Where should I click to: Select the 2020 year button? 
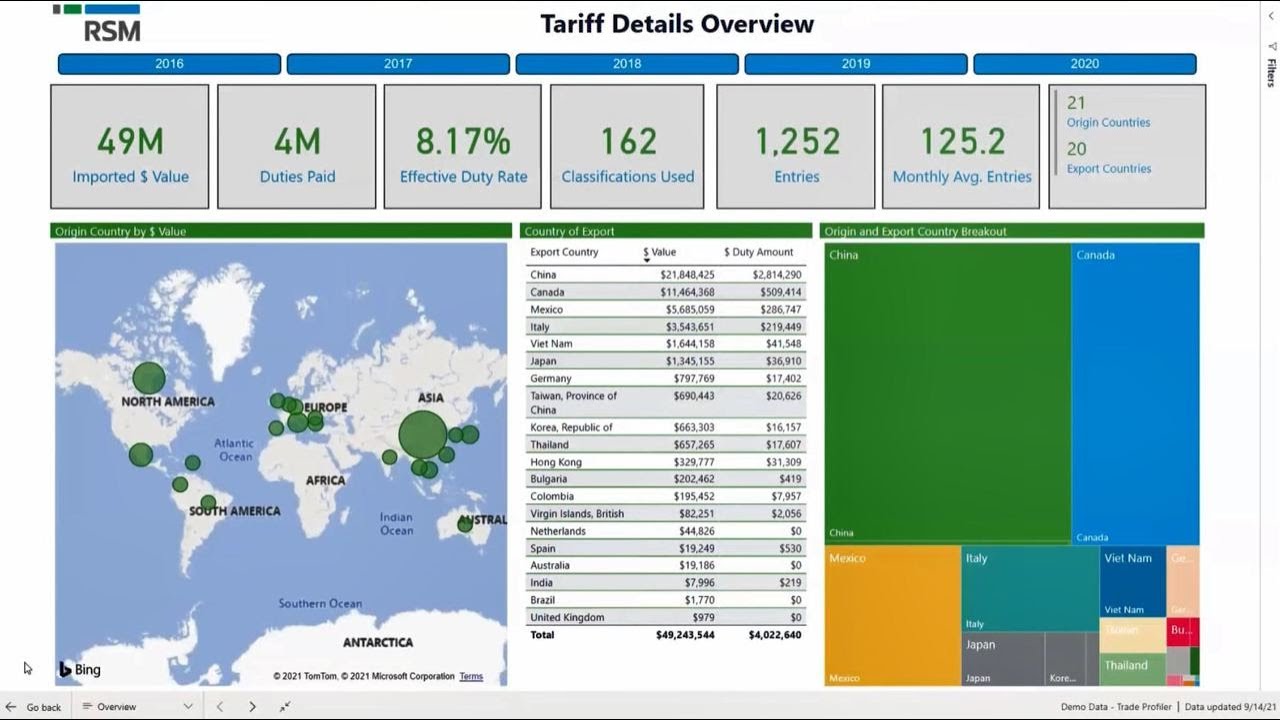pos(1085,64)
